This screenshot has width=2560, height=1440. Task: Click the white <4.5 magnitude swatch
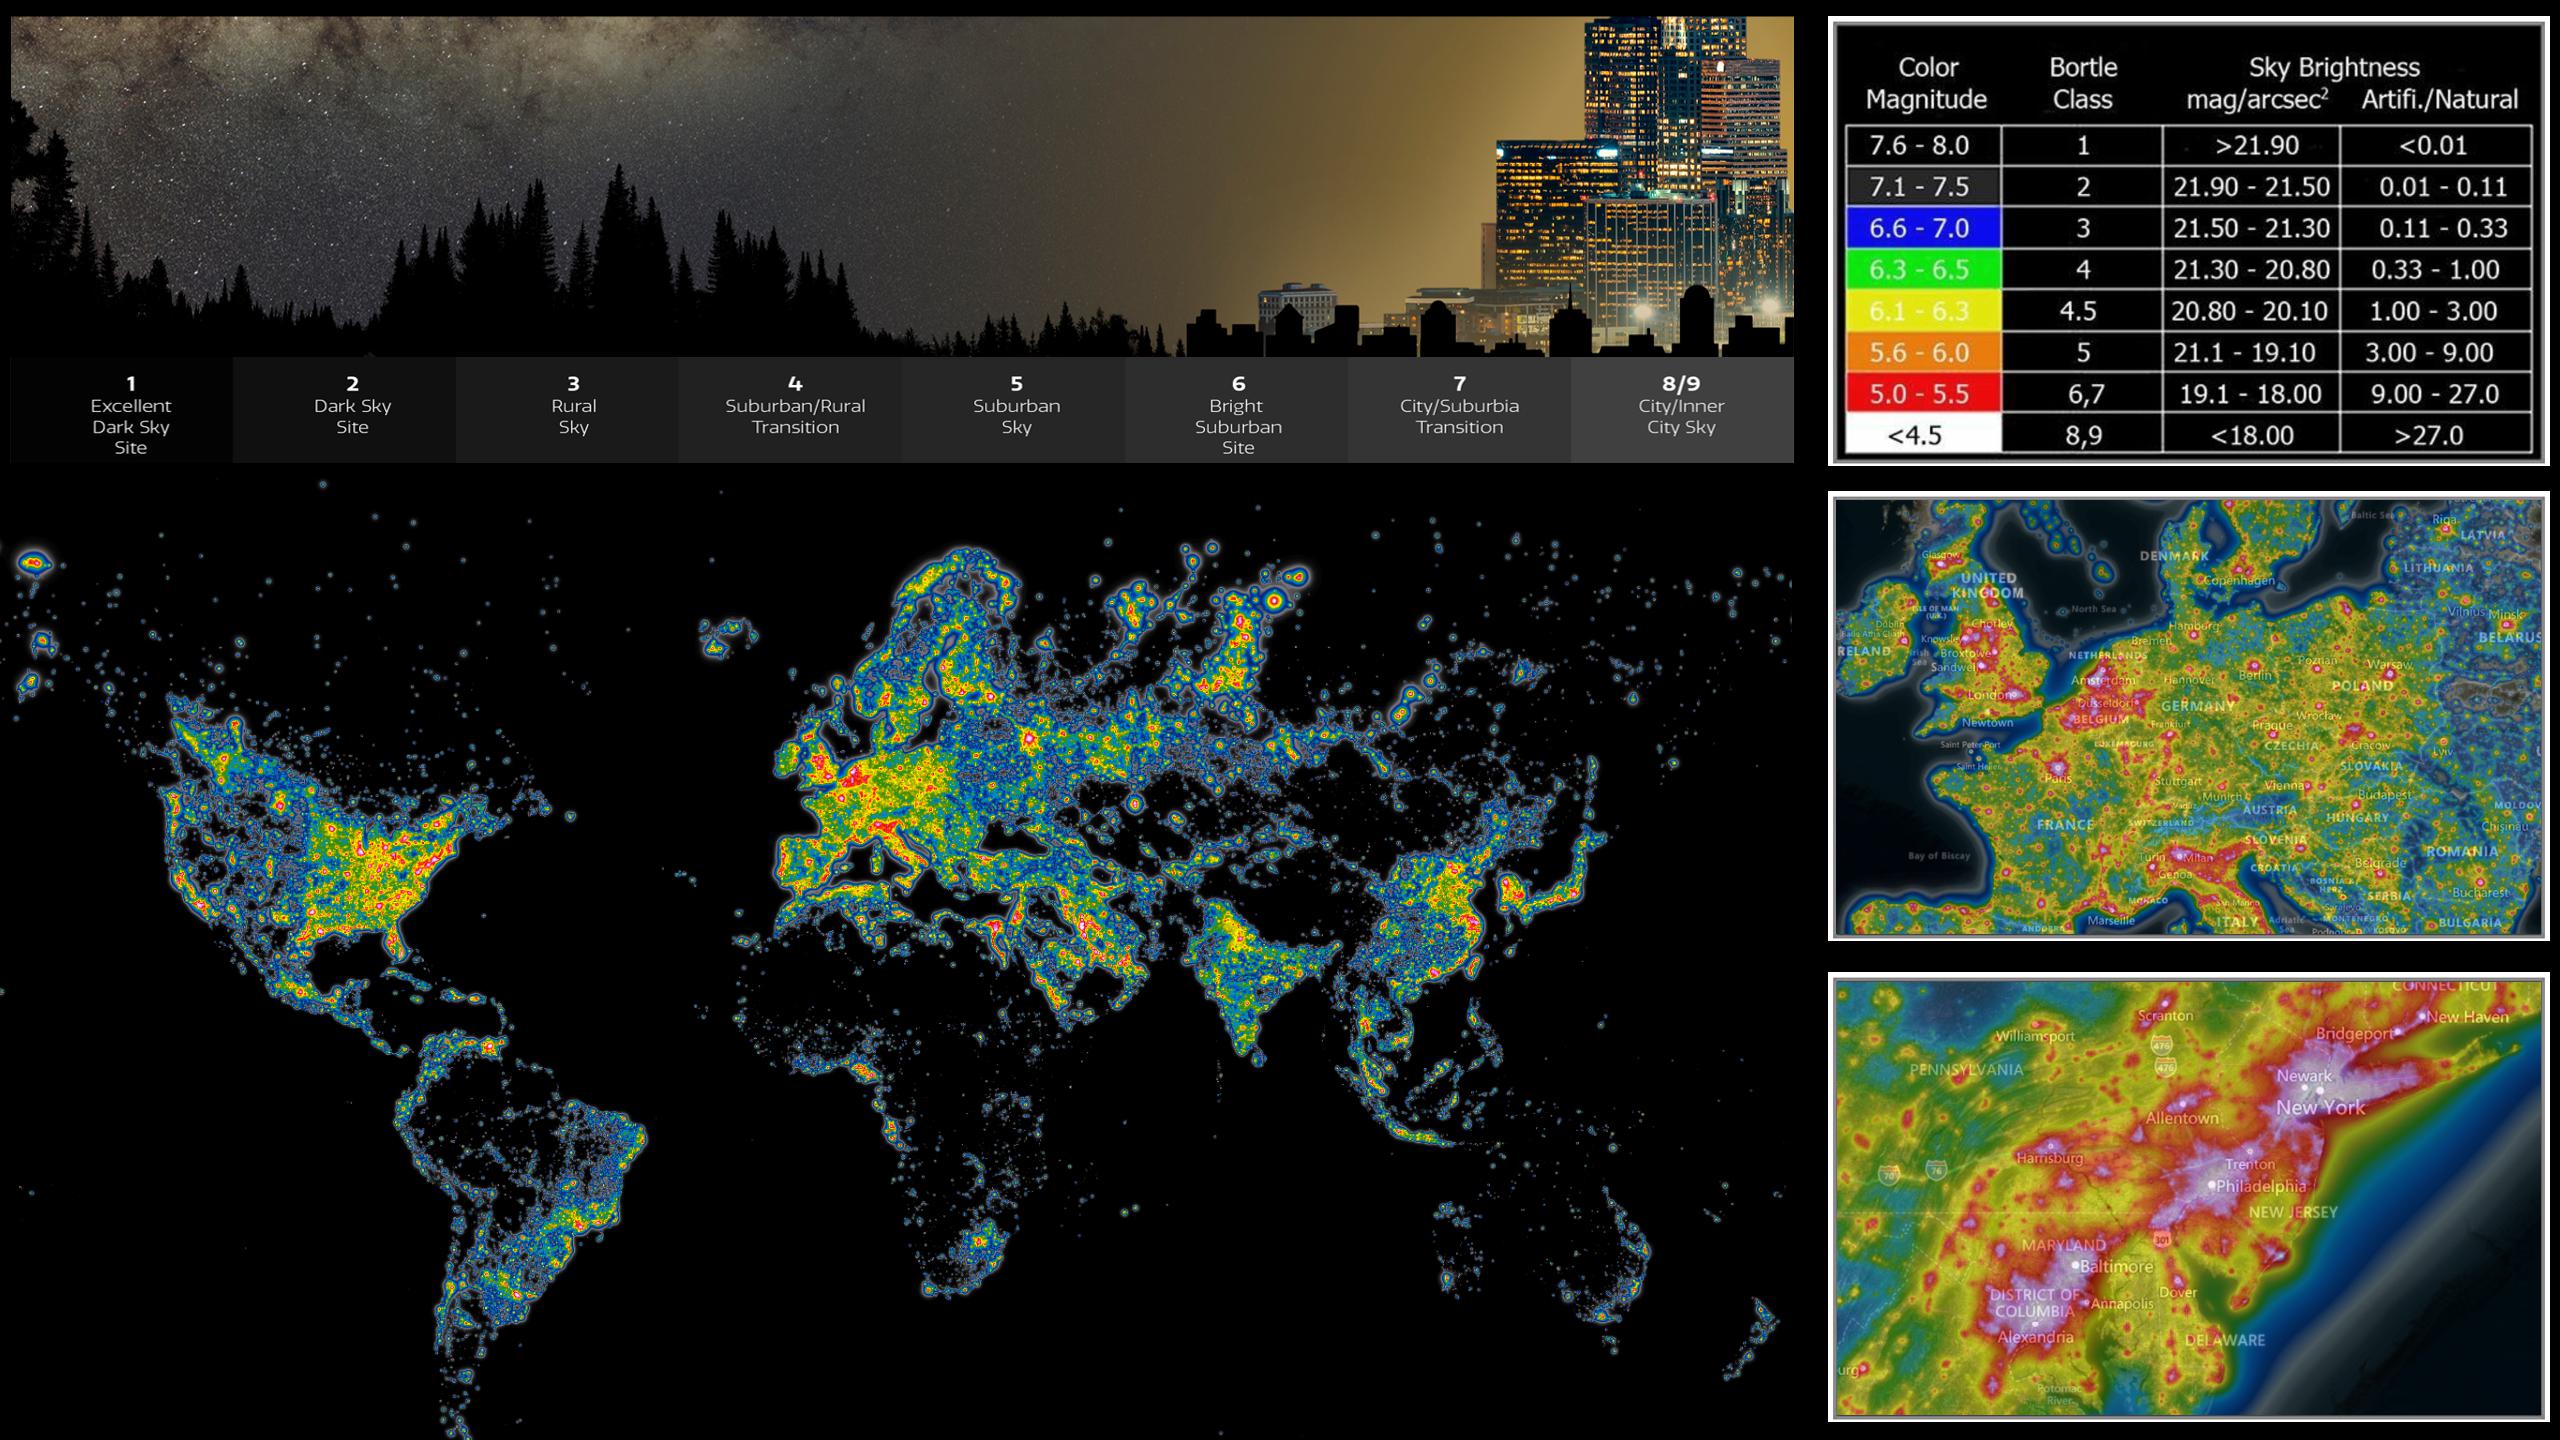point(1922,435)
